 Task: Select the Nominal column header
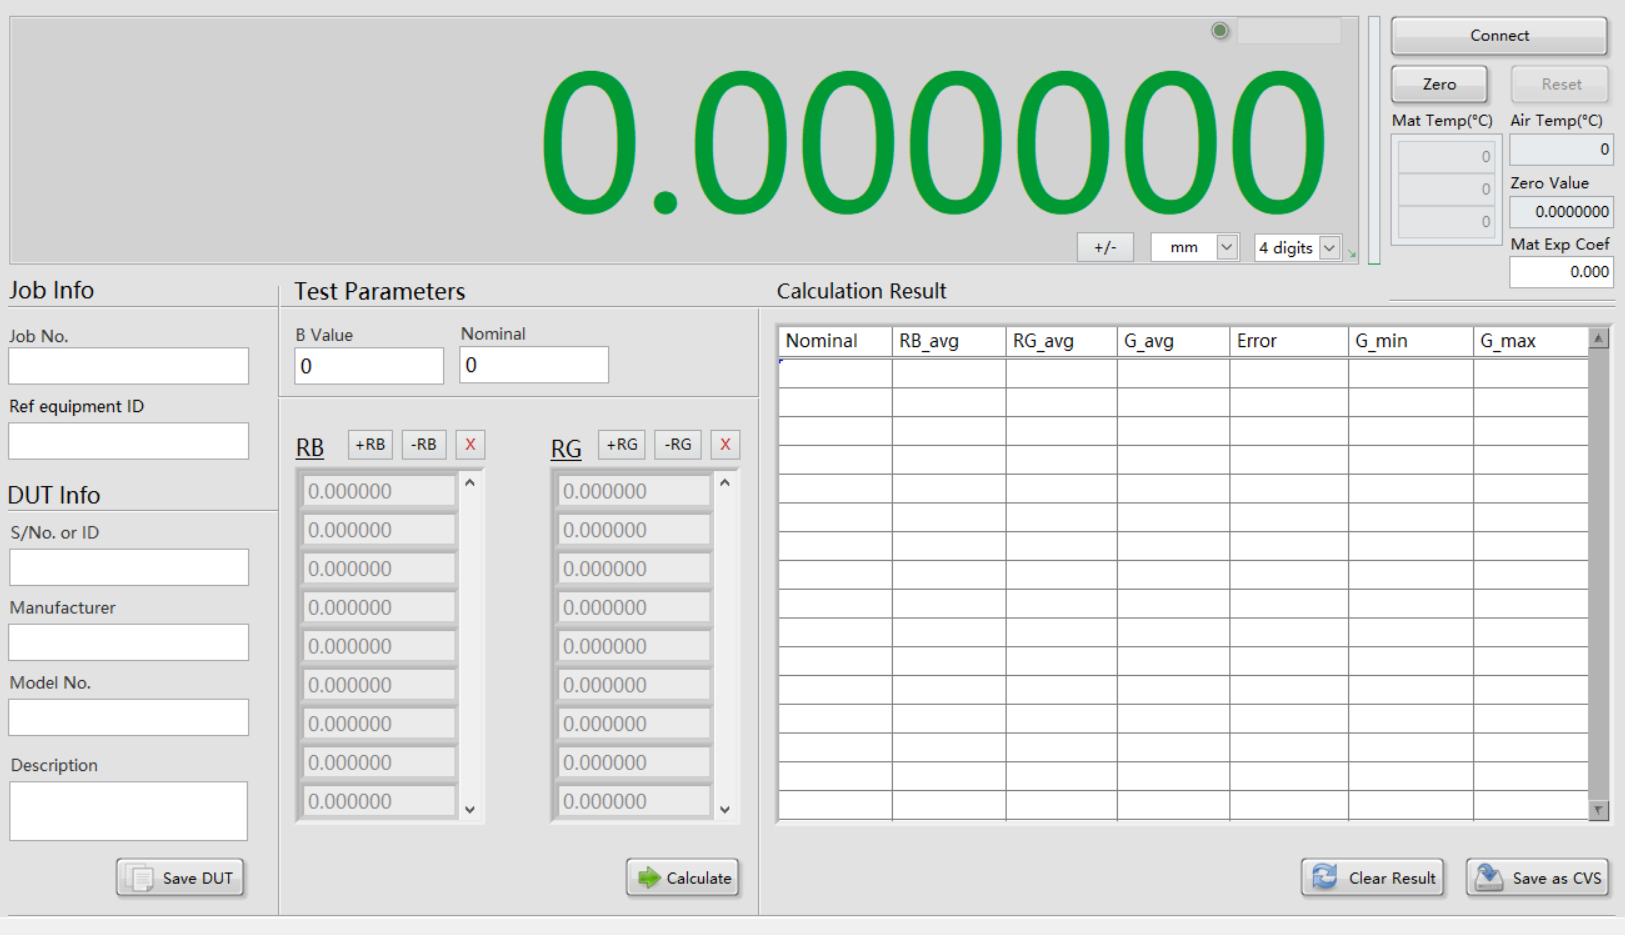pos(834,341)
